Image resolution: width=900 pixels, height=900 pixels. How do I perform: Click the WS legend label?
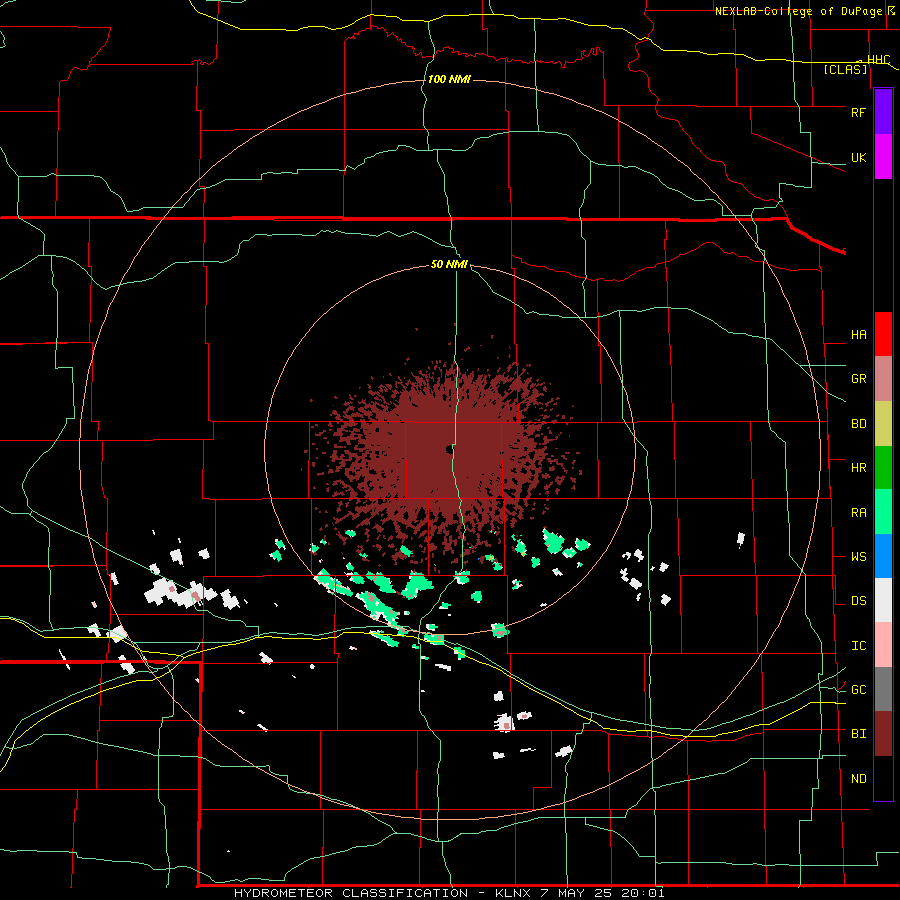(x=858, y=557)
